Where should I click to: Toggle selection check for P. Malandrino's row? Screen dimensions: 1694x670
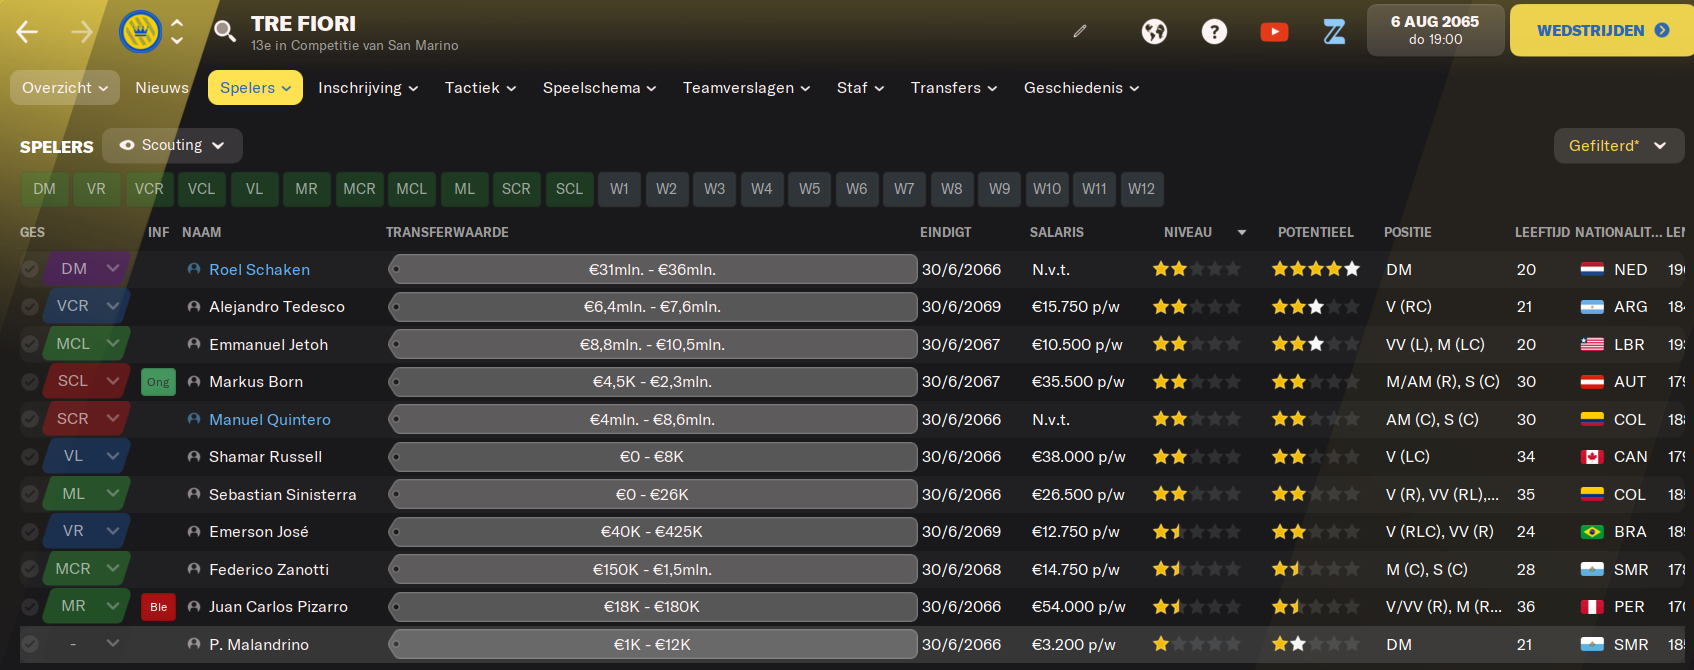(30, 644)
